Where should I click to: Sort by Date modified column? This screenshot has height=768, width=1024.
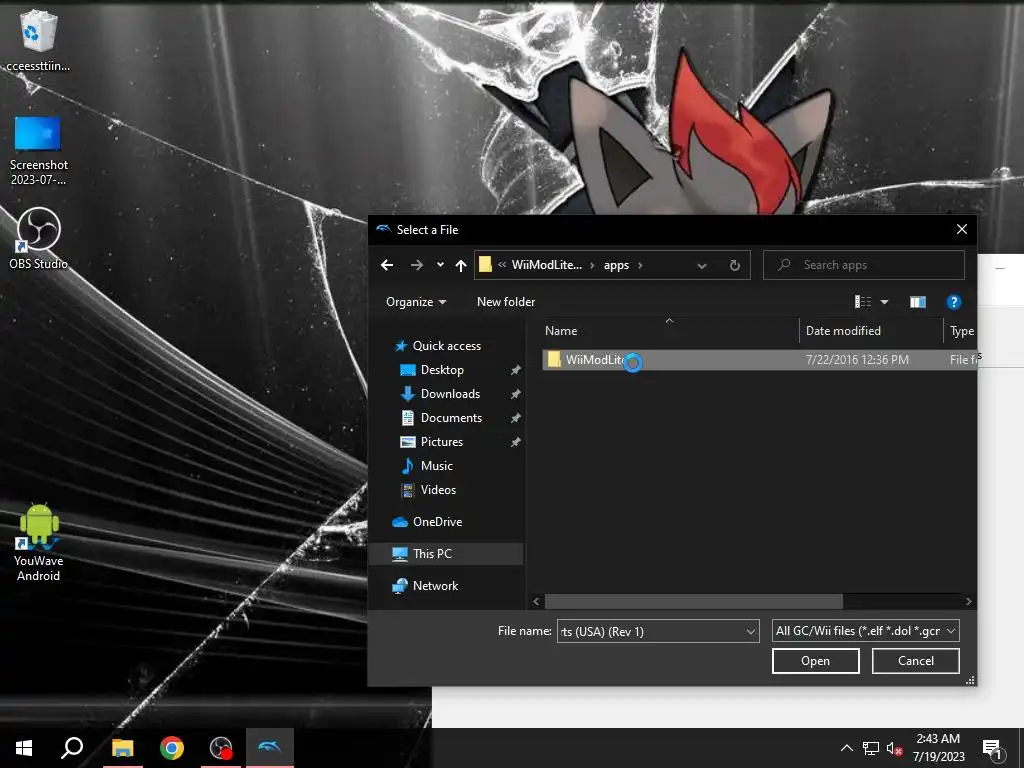pyautogui.click(x=871, y=330)
